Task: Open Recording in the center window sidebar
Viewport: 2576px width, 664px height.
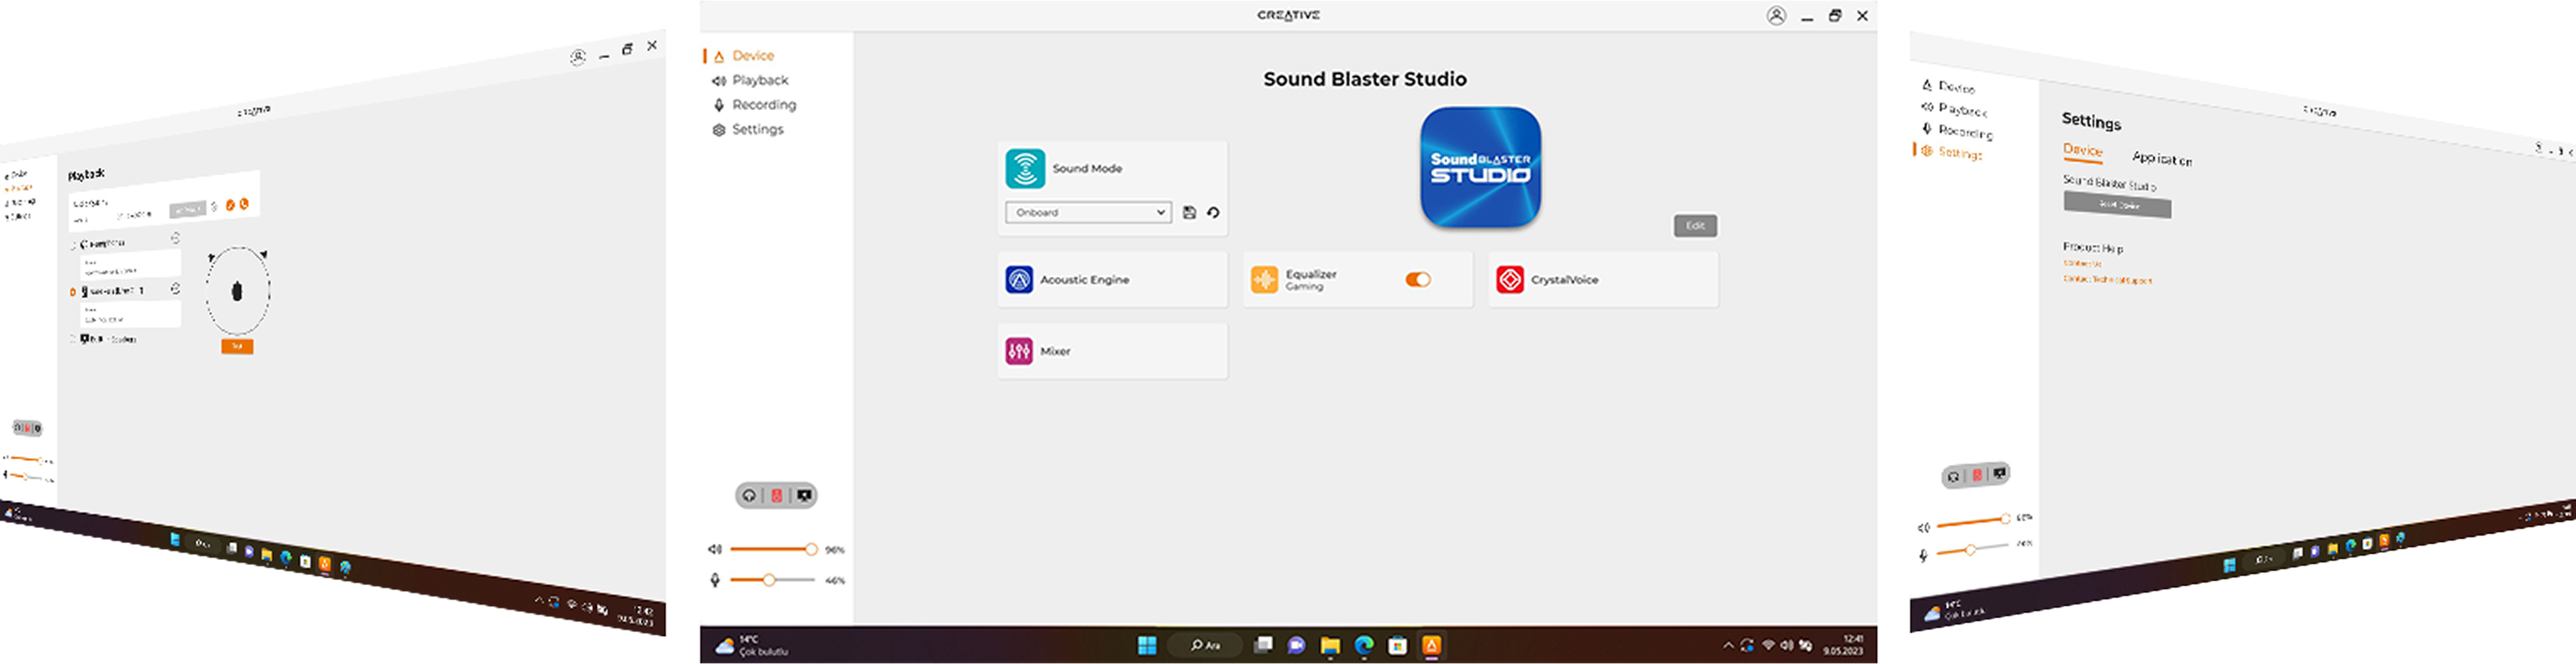Action: 763,105
